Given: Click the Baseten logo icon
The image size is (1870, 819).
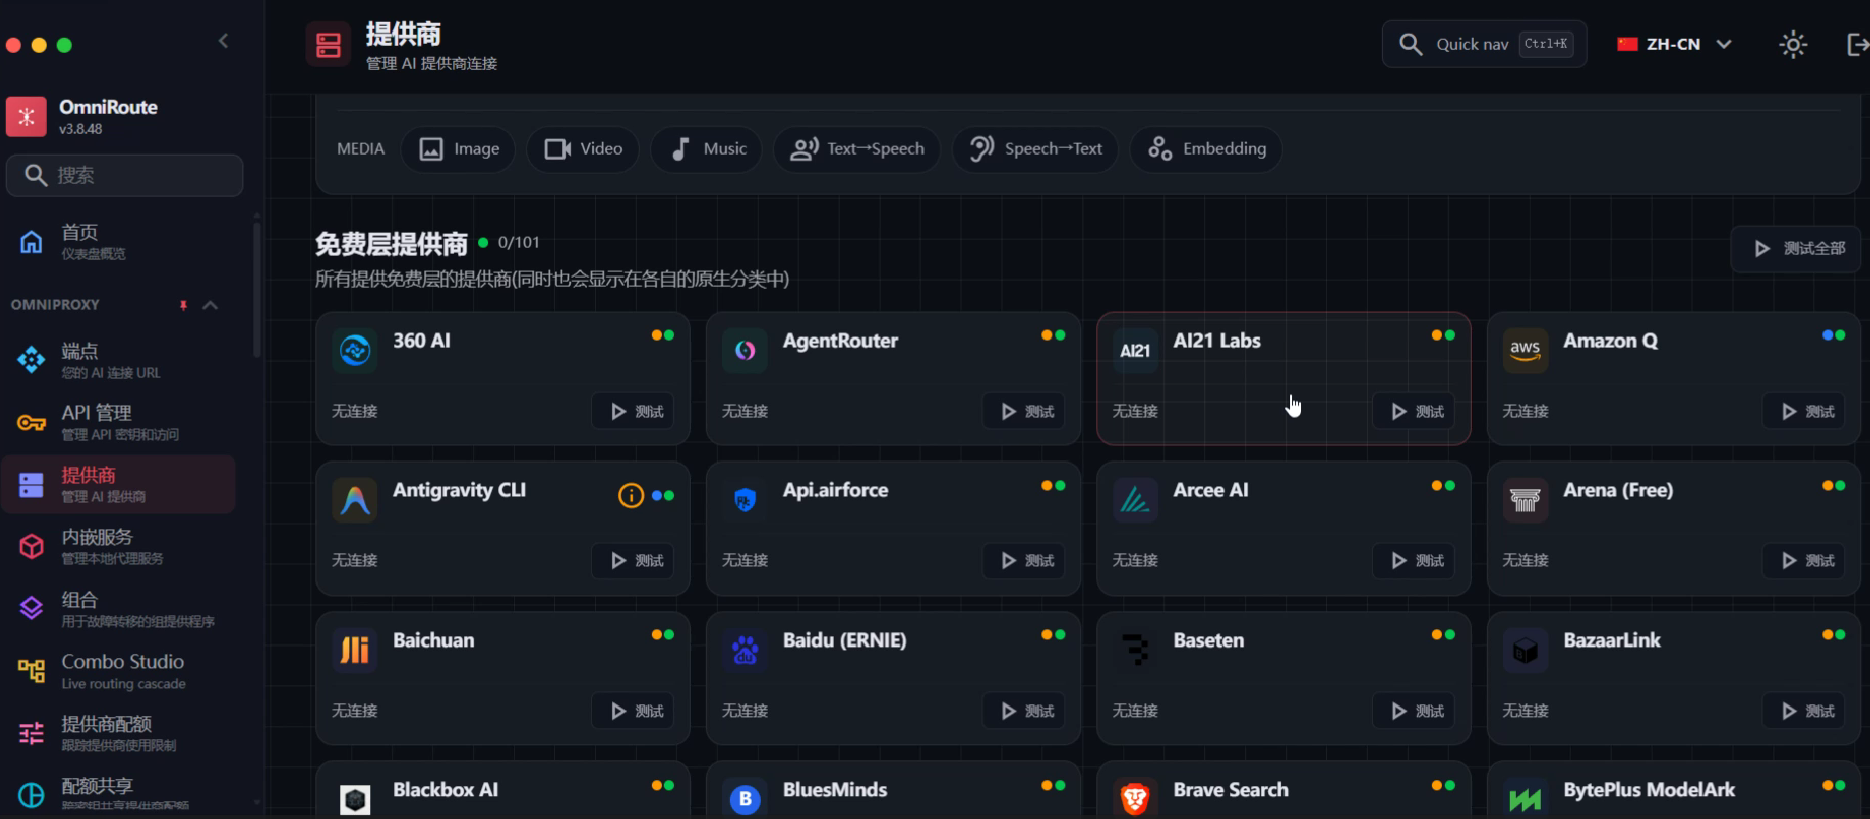Looking at the screenshot, I should [1135, 650].
